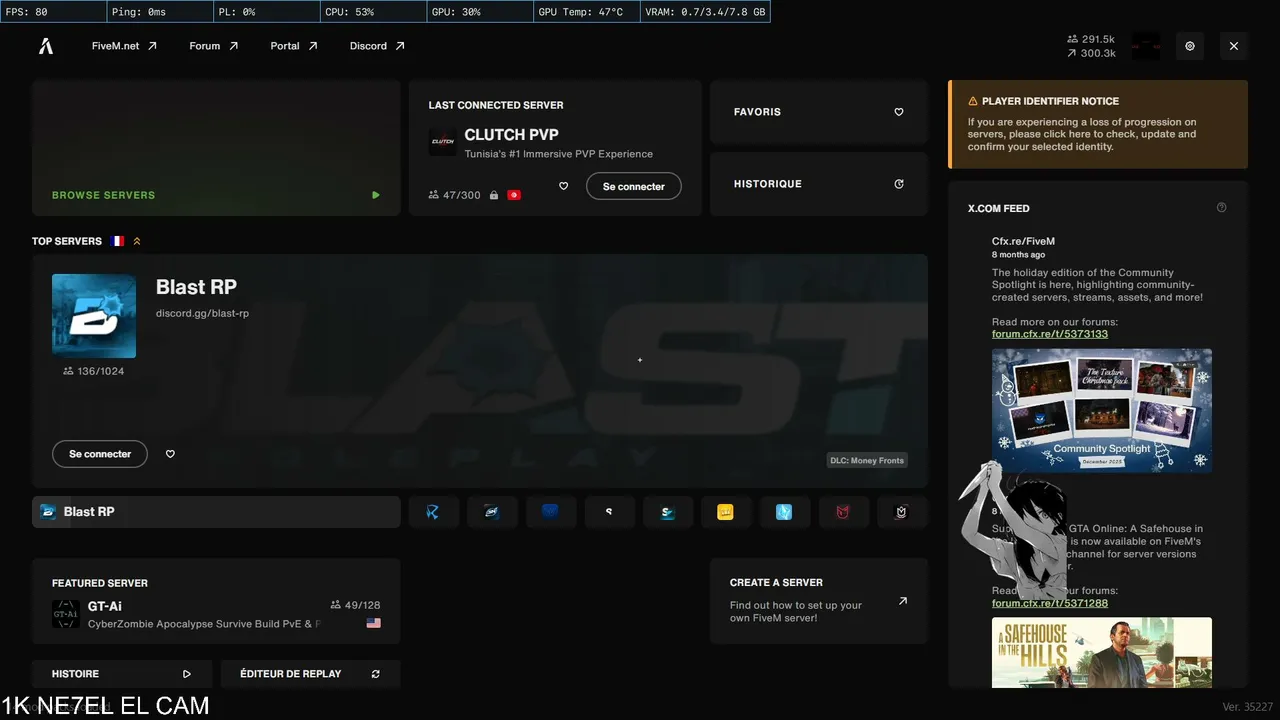Click the CLUTCH PVP server title

tap(511, 135)
